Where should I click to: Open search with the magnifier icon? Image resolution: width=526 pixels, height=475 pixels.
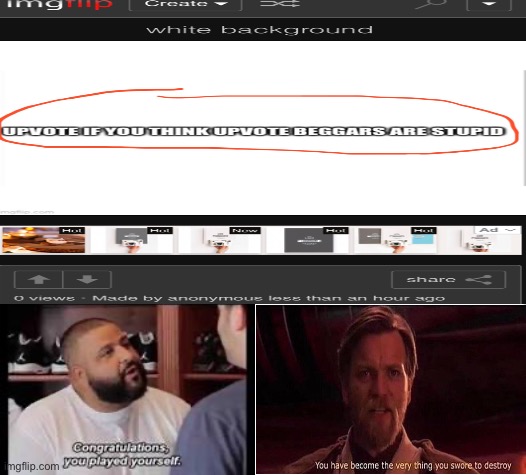[x=431, y=4]
